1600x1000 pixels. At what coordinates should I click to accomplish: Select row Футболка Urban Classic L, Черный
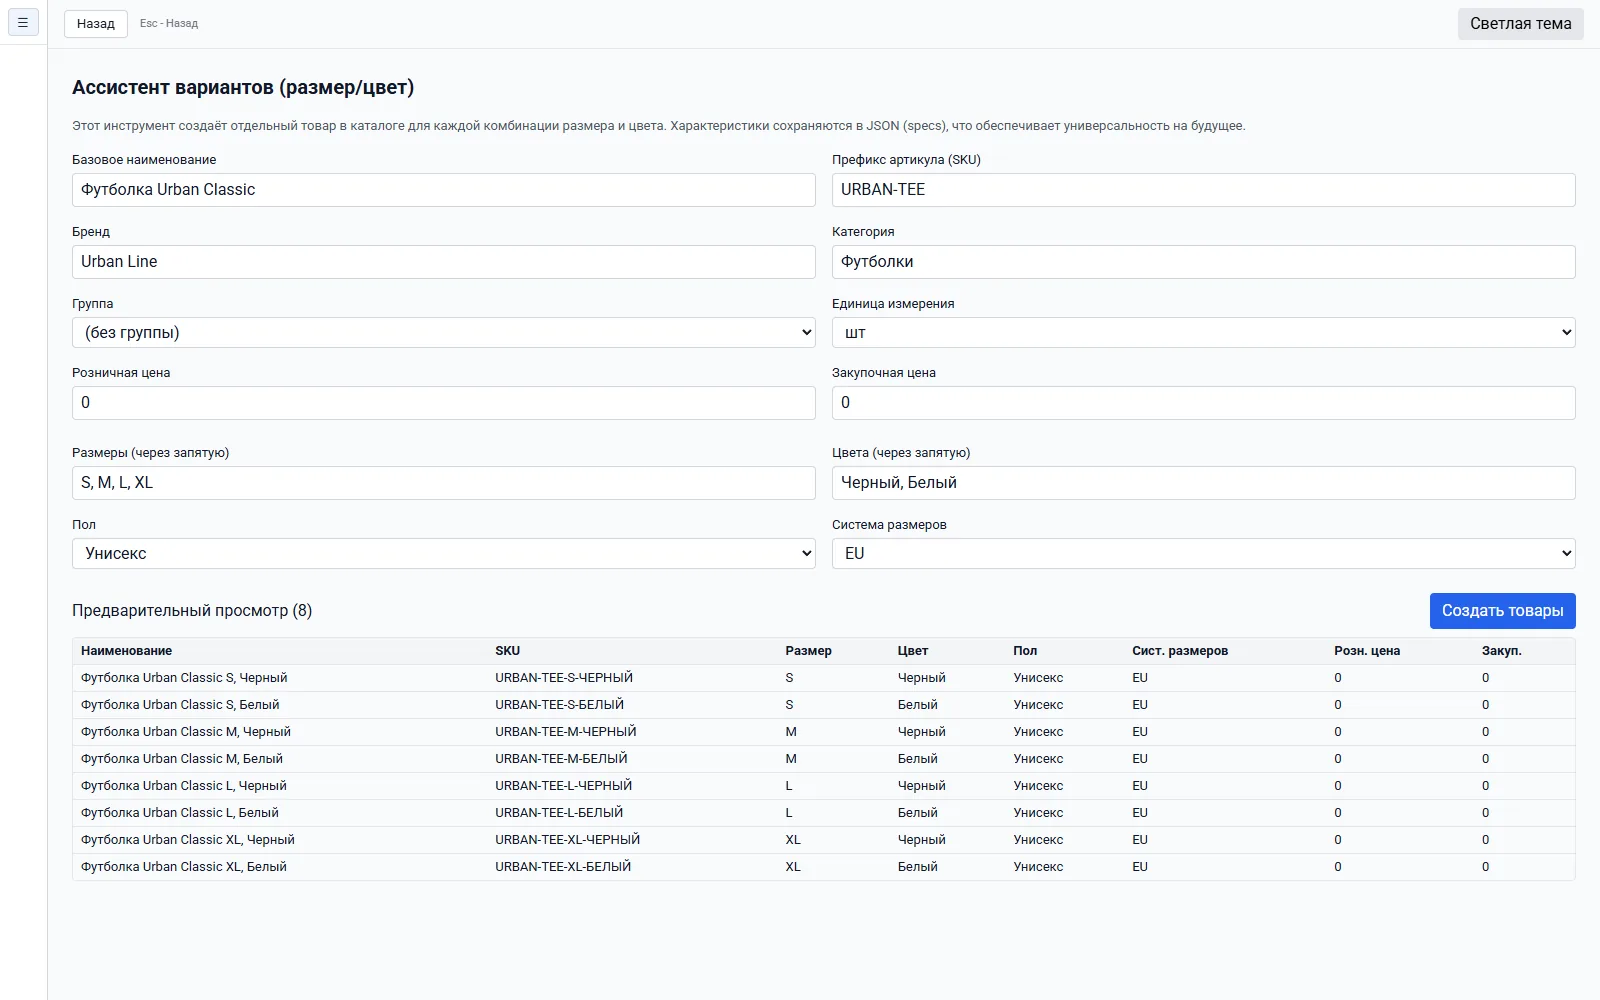click(x=824, y=786)
